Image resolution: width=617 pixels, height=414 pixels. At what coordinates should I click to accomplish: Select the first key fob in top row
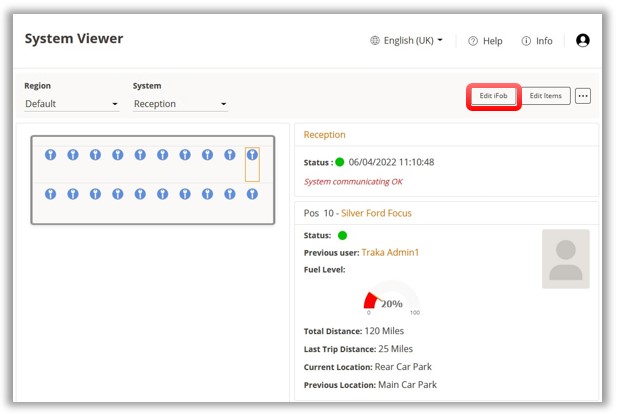50,155
